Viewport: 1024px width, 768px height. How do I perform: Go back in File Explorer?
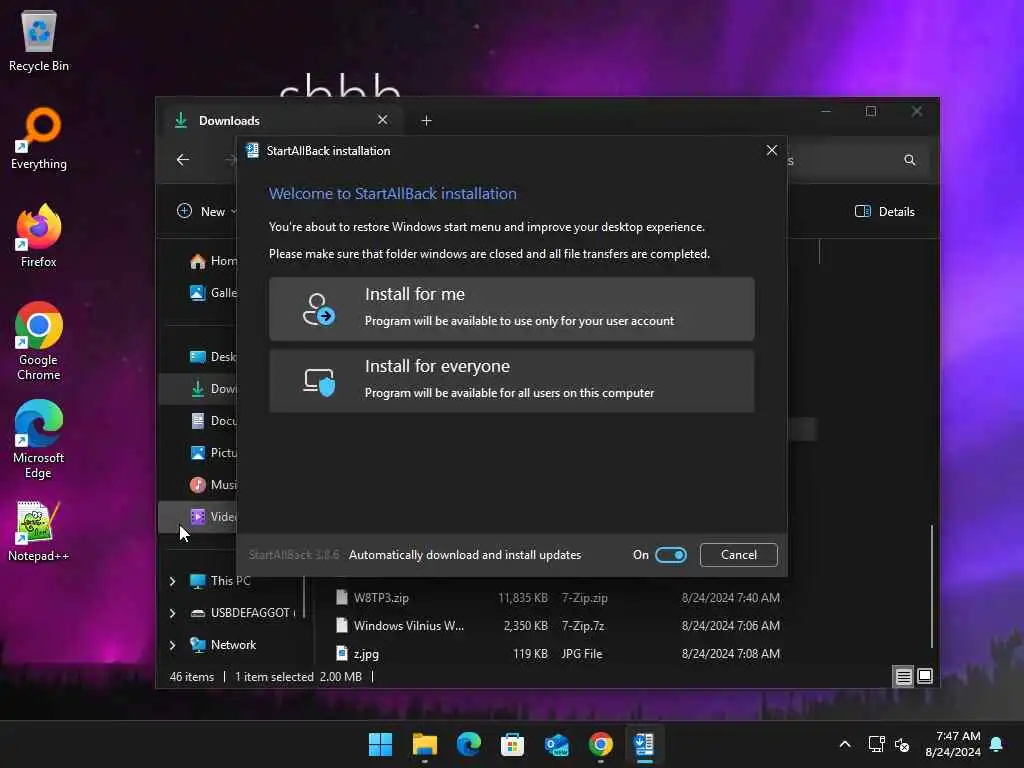pyautogui.click(x=183, y=159)
